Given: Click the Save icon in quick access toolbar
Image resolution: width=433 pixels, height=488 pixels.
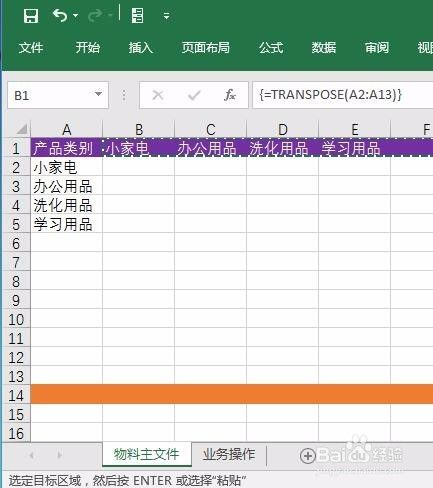Looking at the screenshot, I should click(31, 15).
